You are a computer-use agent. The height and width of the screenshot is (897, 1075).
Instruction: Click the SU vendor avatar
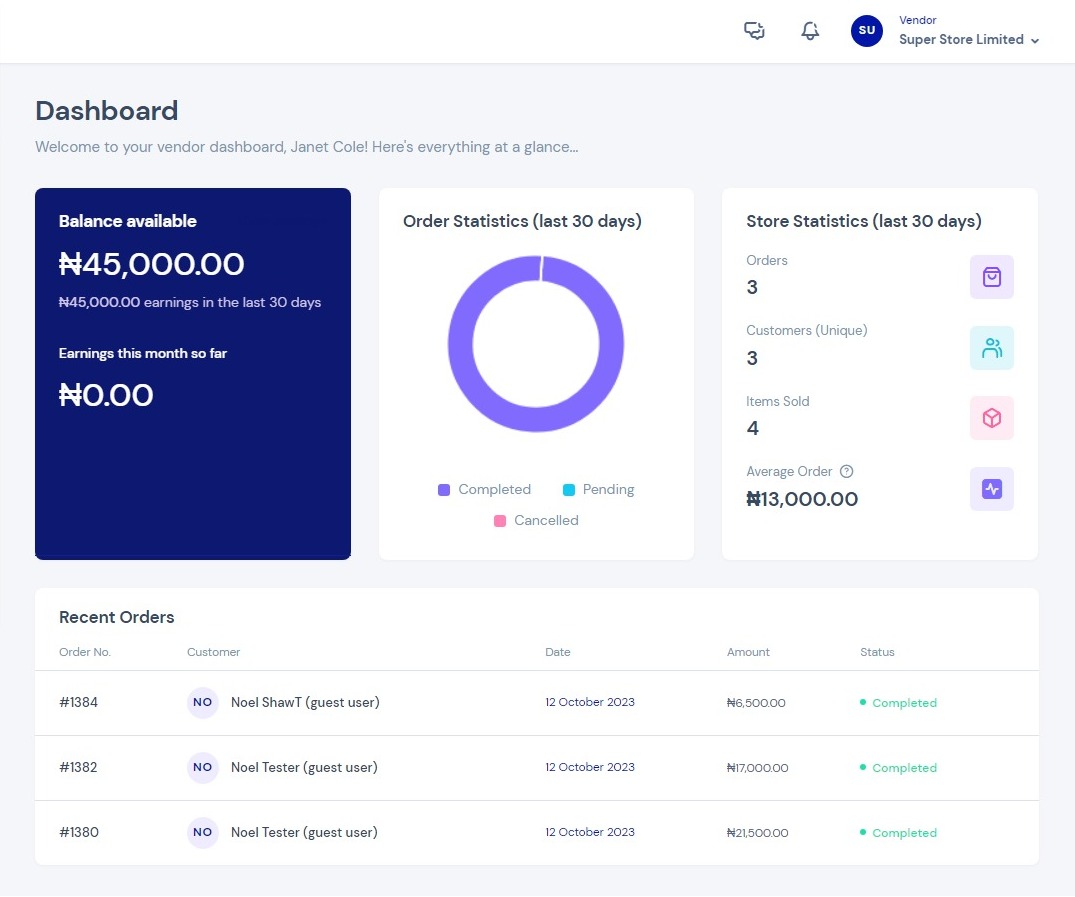coord(867,31)
